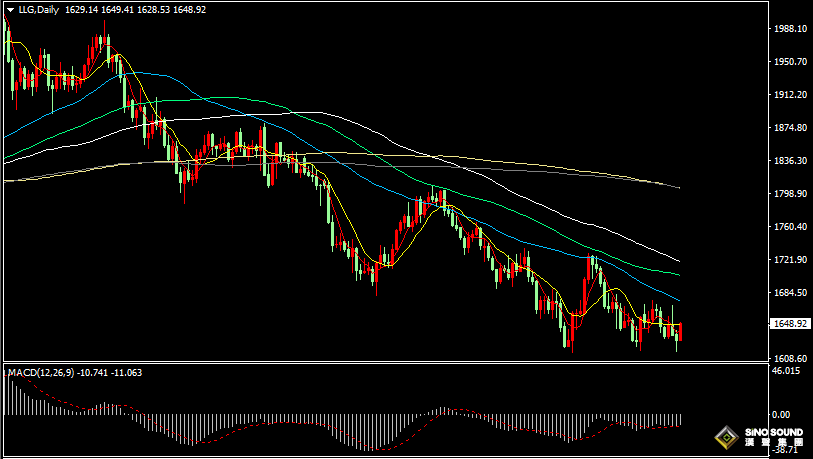813x459 pixels.
Task: Click the 1988.10 price axis label
Action: pos(789,29)
